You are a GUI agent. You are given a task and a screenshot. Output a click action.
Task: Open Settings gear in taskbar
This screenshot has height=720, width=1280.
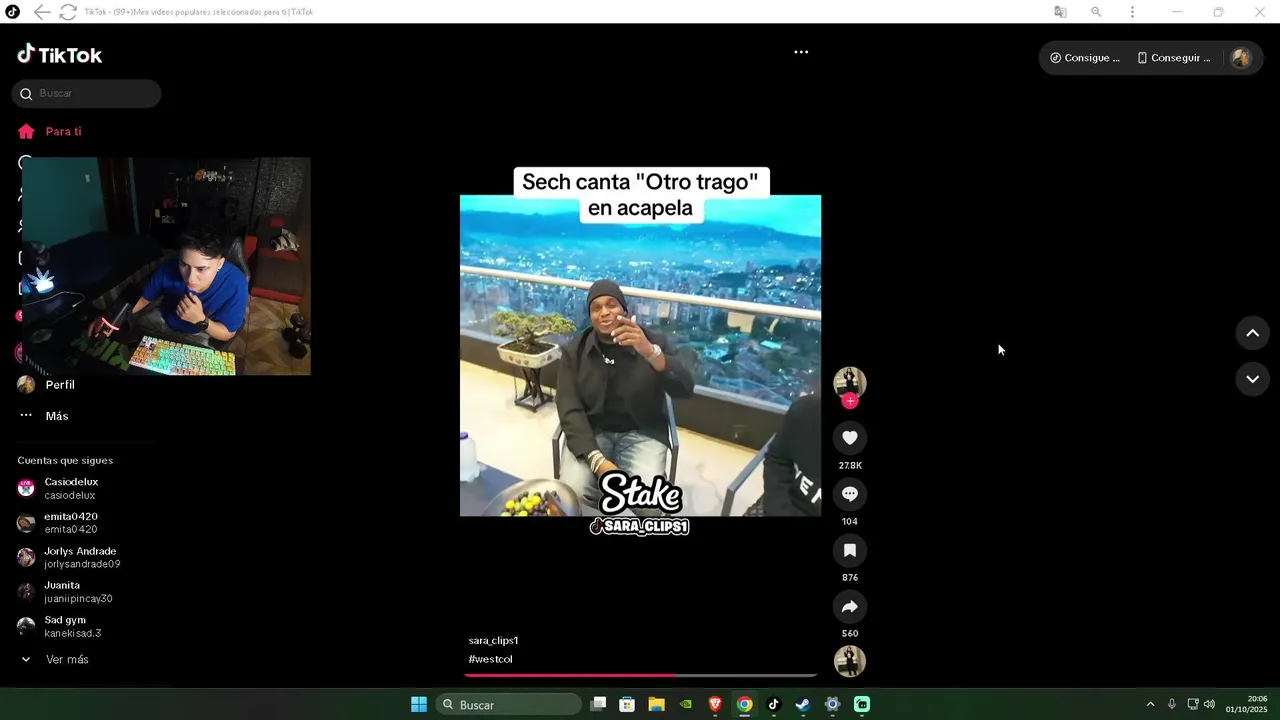point(832,705)
